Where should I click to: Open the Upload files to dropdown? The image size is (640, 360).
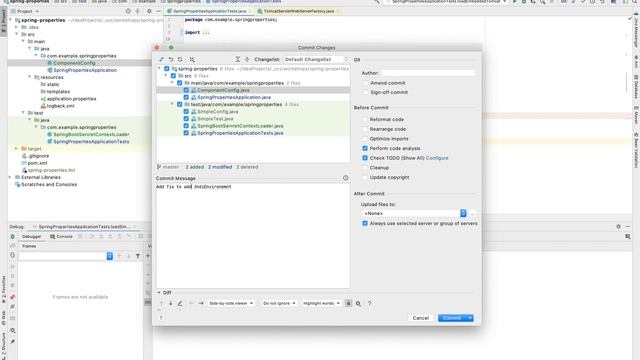[414, 213]
